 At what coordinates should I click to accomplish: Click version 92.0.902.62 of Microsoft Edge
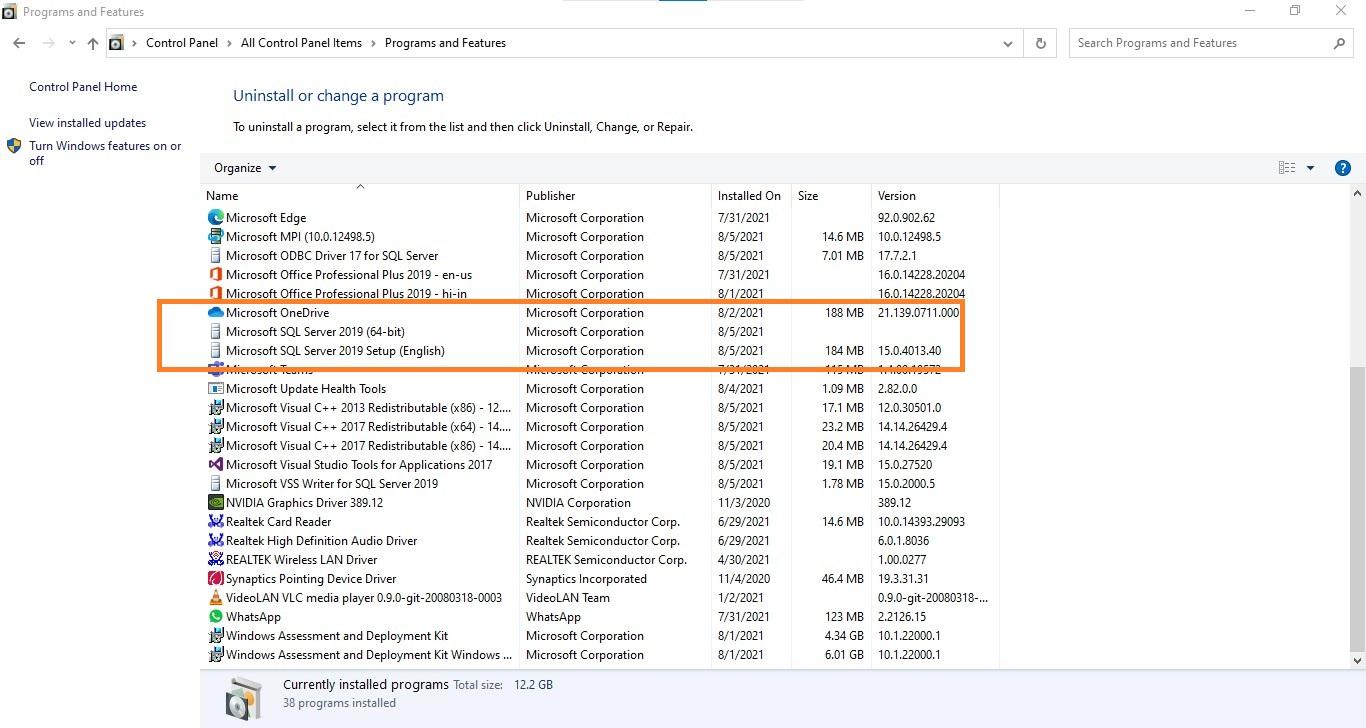click(906, 218)
